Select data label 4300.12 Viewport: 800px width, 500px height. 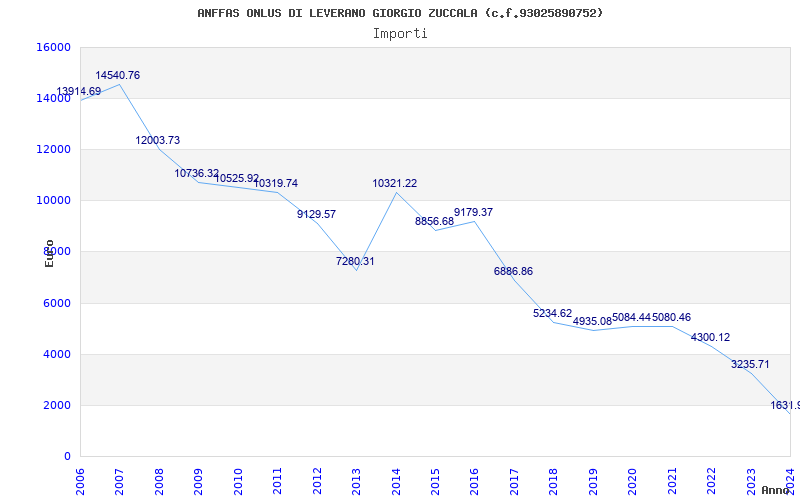(710, 337)
